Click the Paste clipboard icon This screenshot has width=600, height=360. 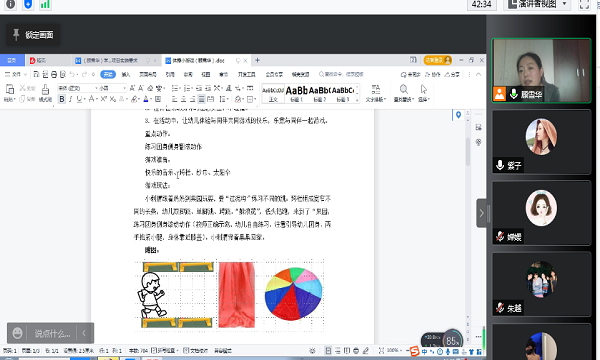10,90
